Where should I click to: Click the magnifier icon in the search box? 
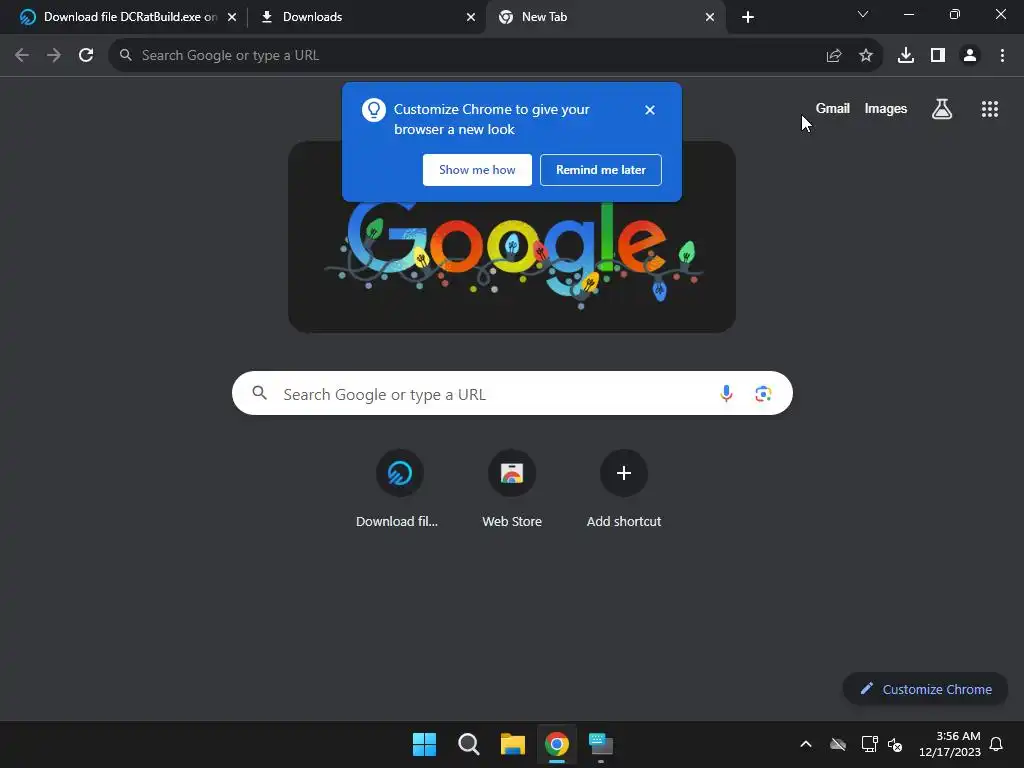point(260,392)
